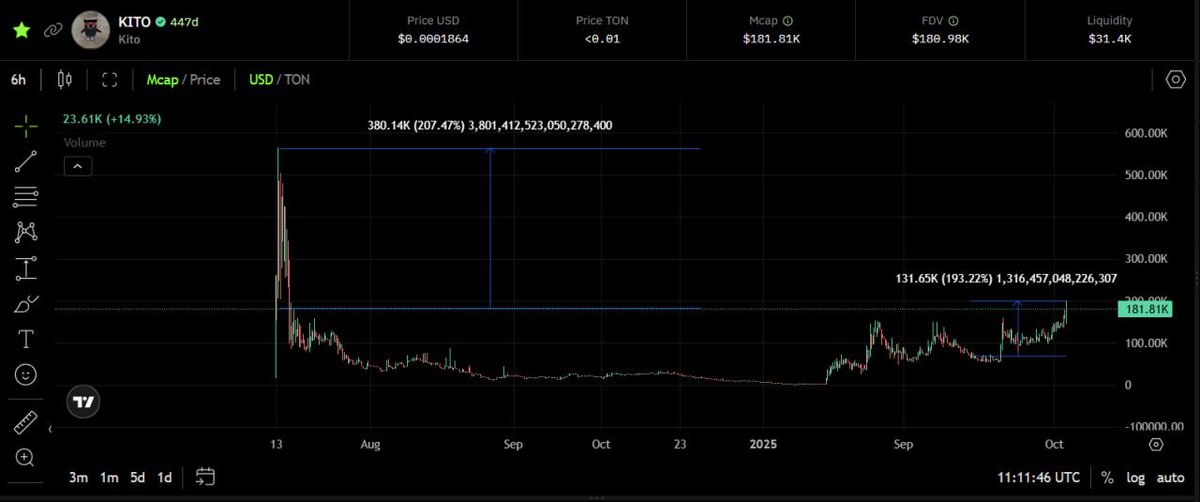
Task: Select the trend line drawing tool
Action: (26, 160)
